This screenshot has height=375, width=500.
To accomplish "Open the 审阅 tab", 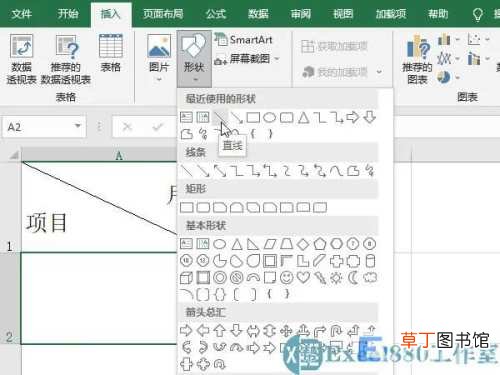I will pyautogui.click(x=301, y=14).
